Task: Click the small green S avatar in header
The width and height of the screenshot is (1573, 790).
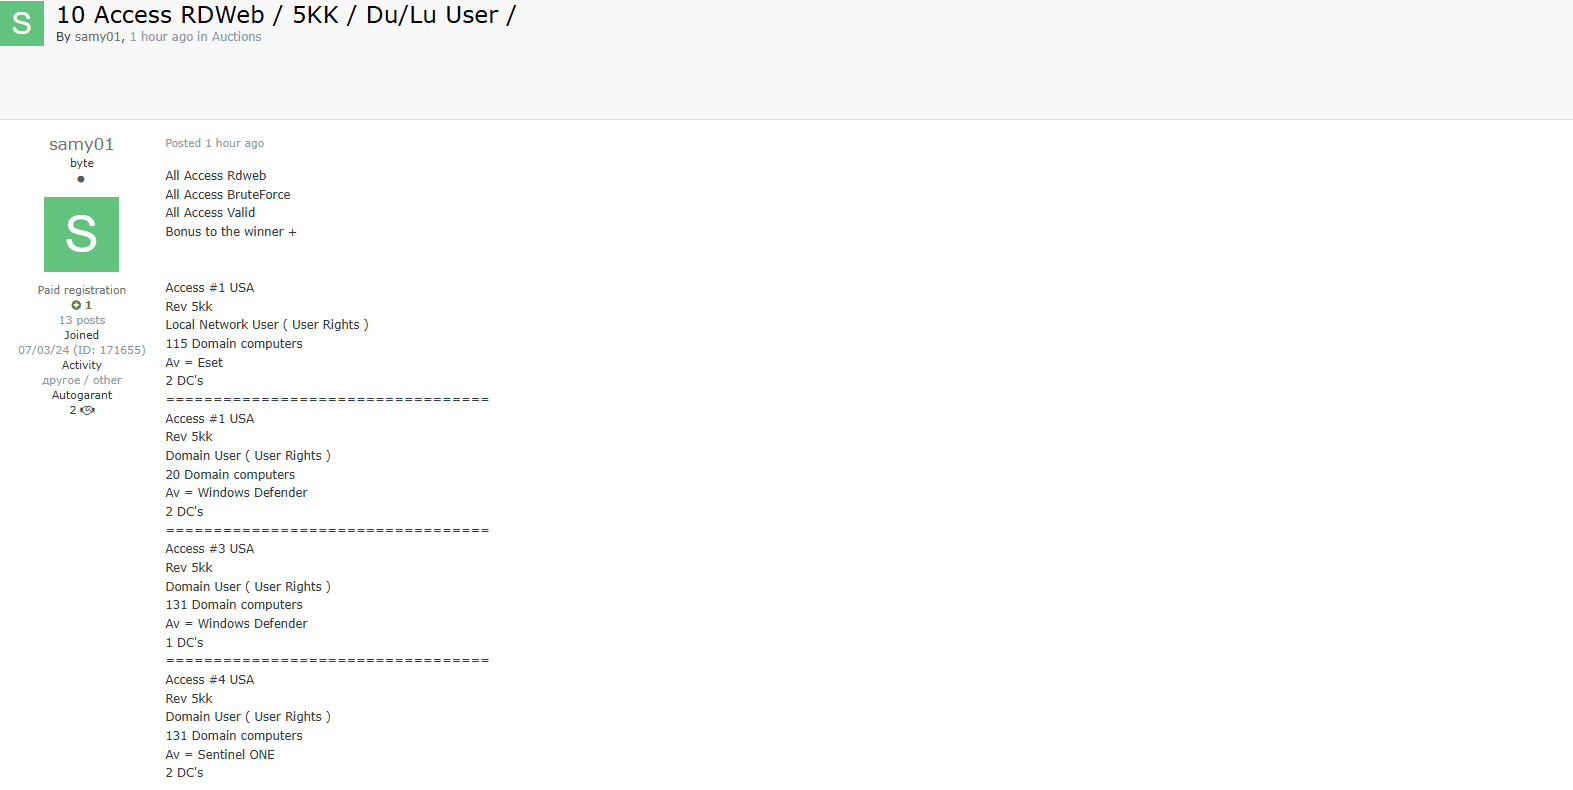Action: tap(22, 23)
